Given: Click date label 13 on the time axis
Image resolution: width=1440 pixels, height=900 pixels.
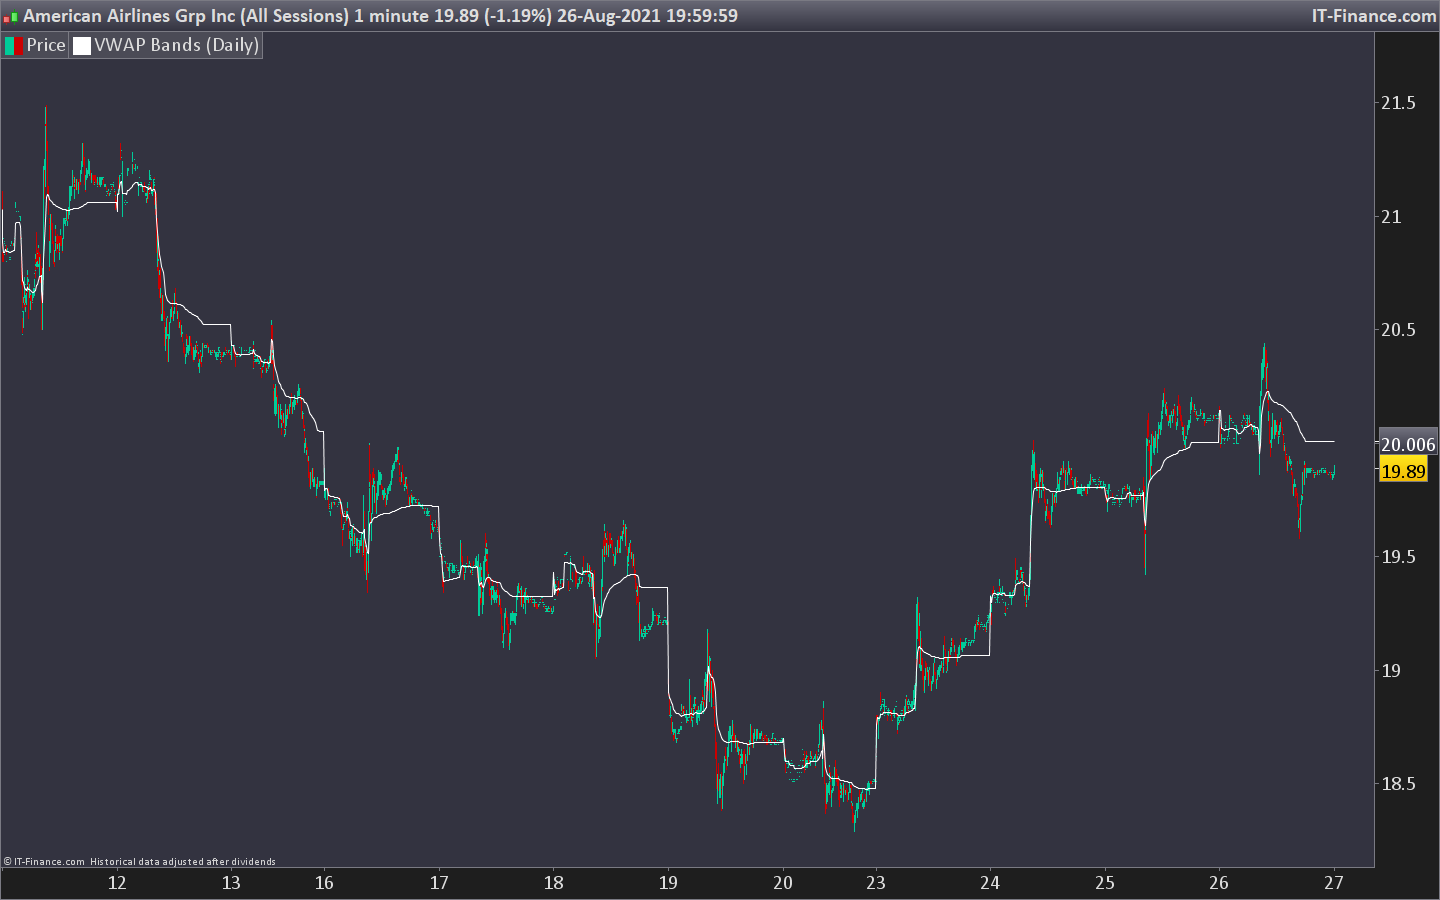Looking at the screenshot, I should (231, 883).
